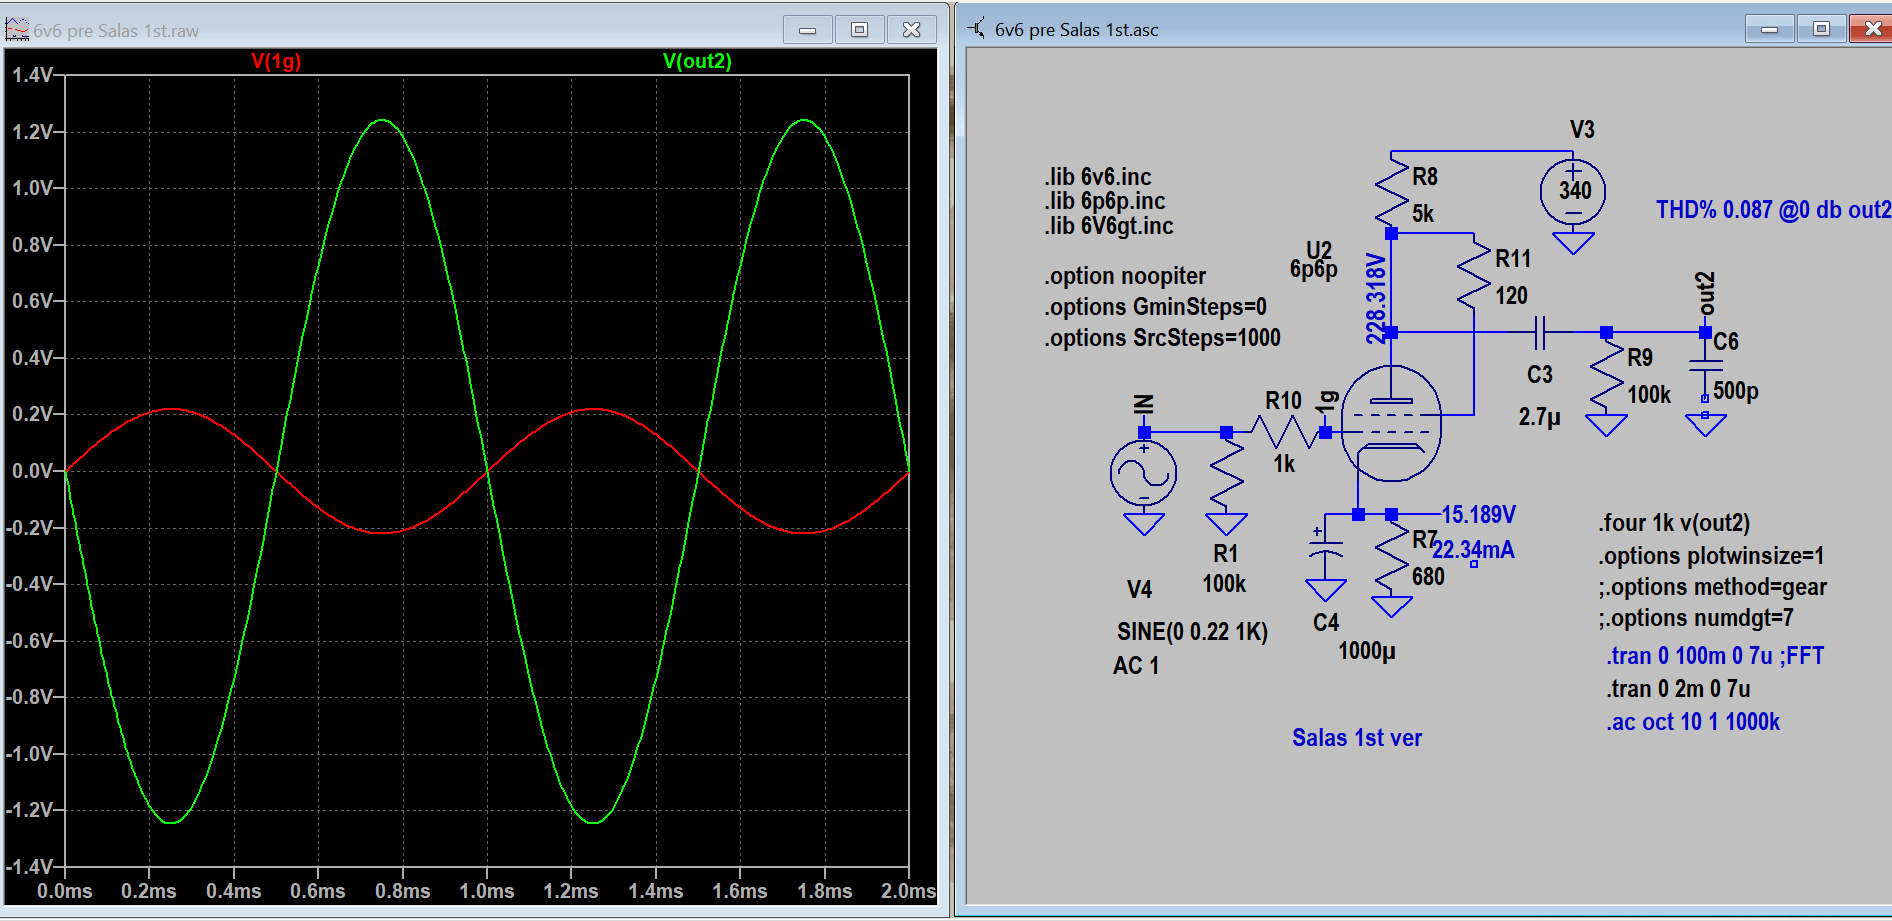
Task: Click the .lib 6V6gt.inc directive
Action: click(x=1109, y=226)
